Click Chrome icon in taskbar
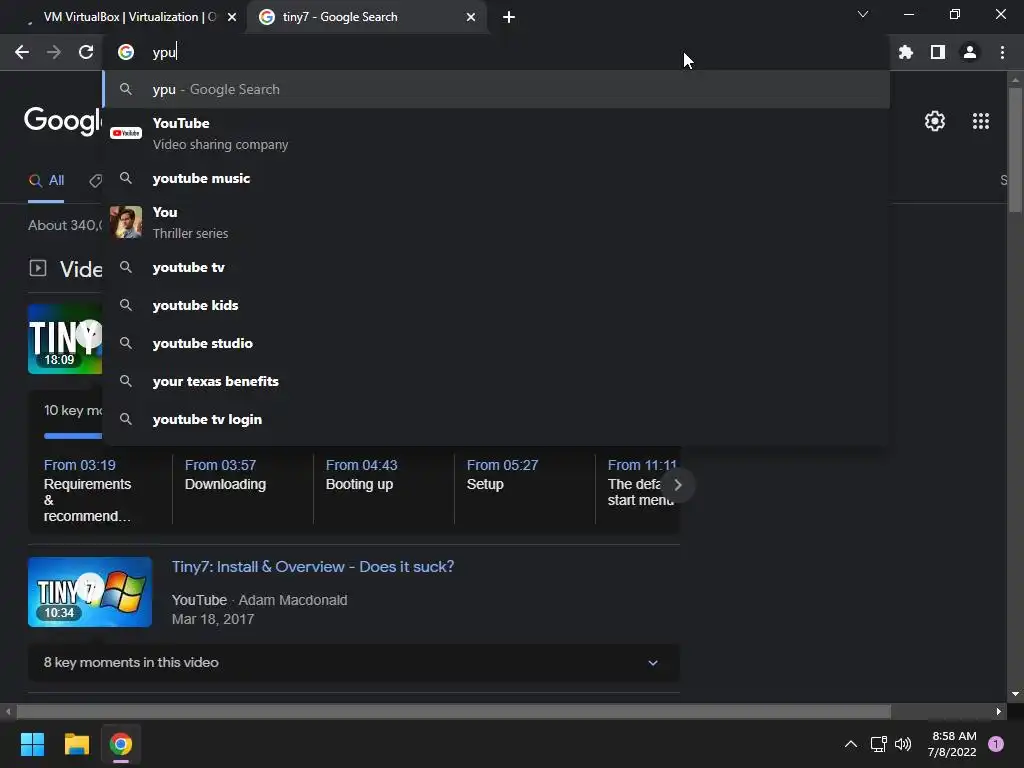 click(121, 744)
